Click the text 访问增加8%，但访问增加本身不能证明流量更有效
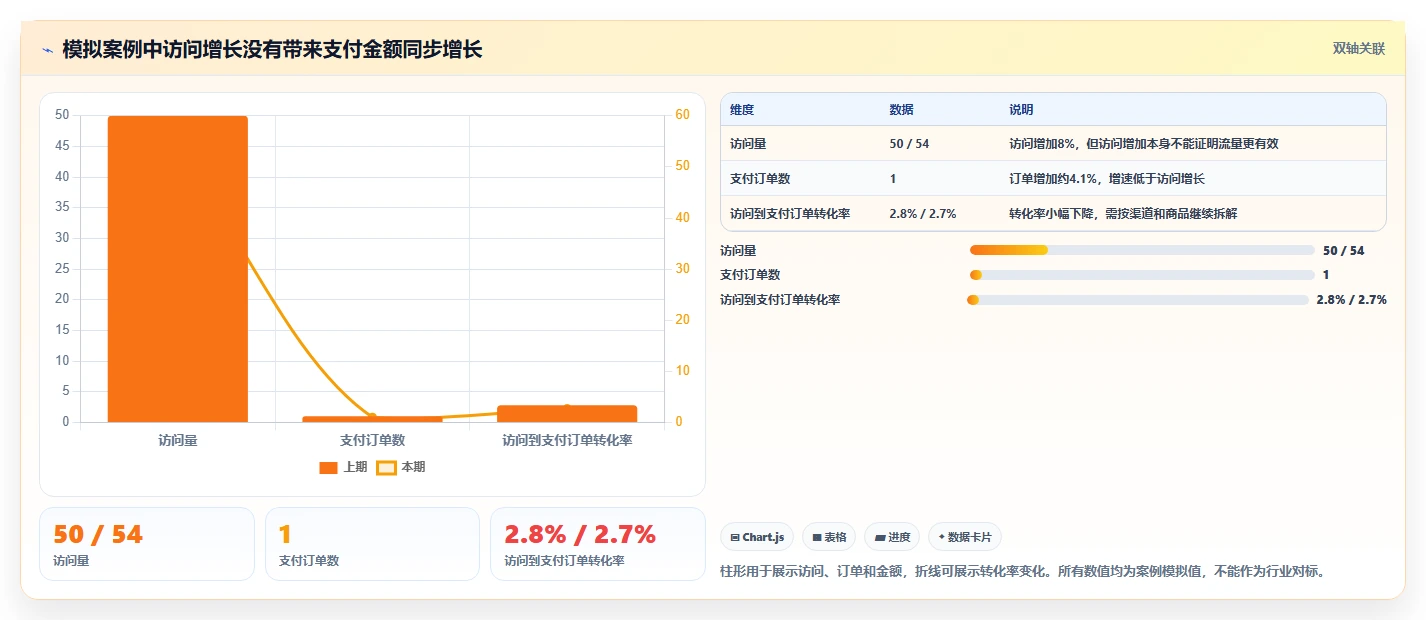 coord(1144,144)
